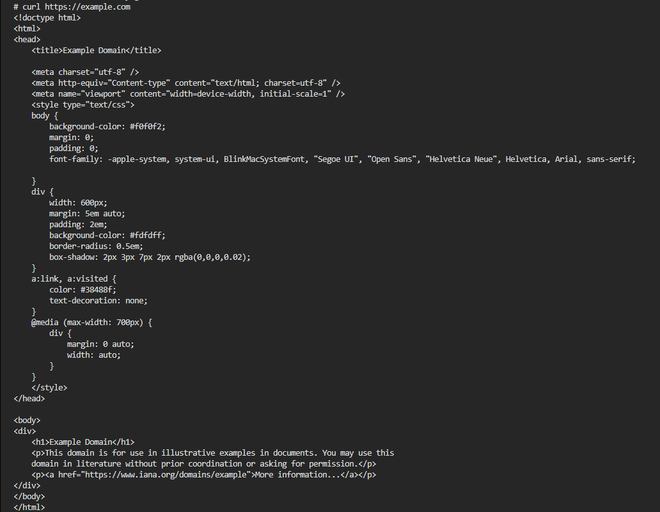Click the doctype html declaration line
Viewport: 660px width, 512px height.
(48, 17)
